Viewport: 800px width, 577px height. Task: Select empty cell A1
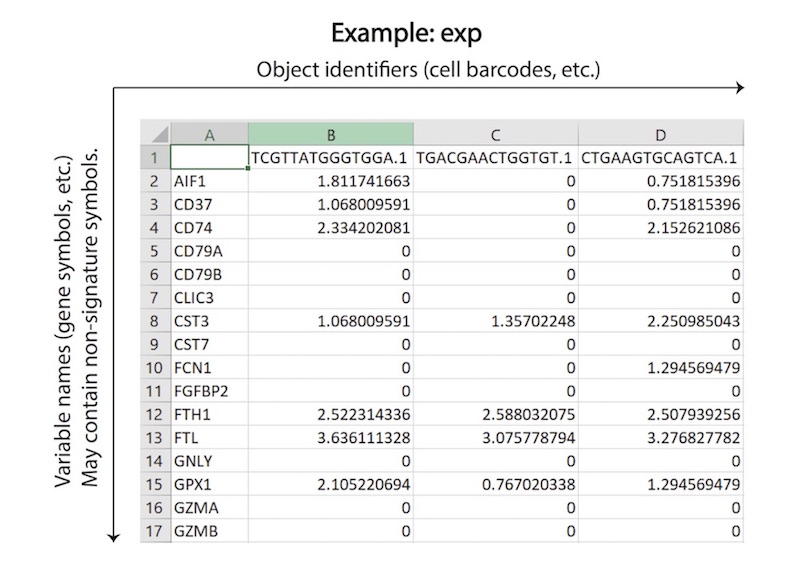pos(209,158)
